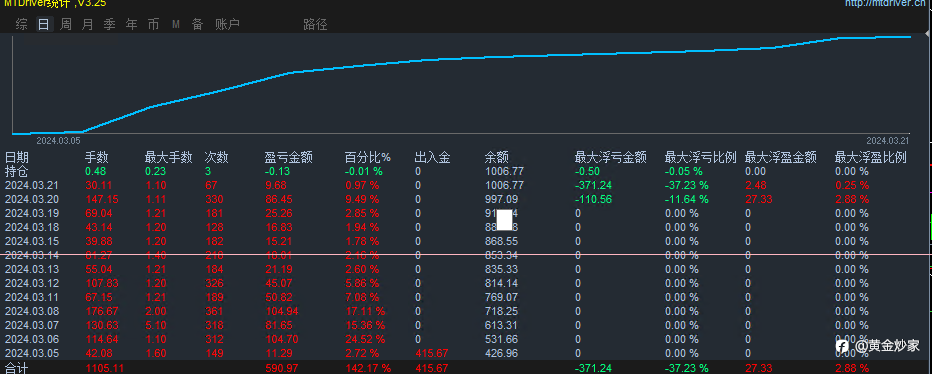Click the 0.48 position lots value
The image size is (932, 374).
pyautogui.click(x=96, y=171)
